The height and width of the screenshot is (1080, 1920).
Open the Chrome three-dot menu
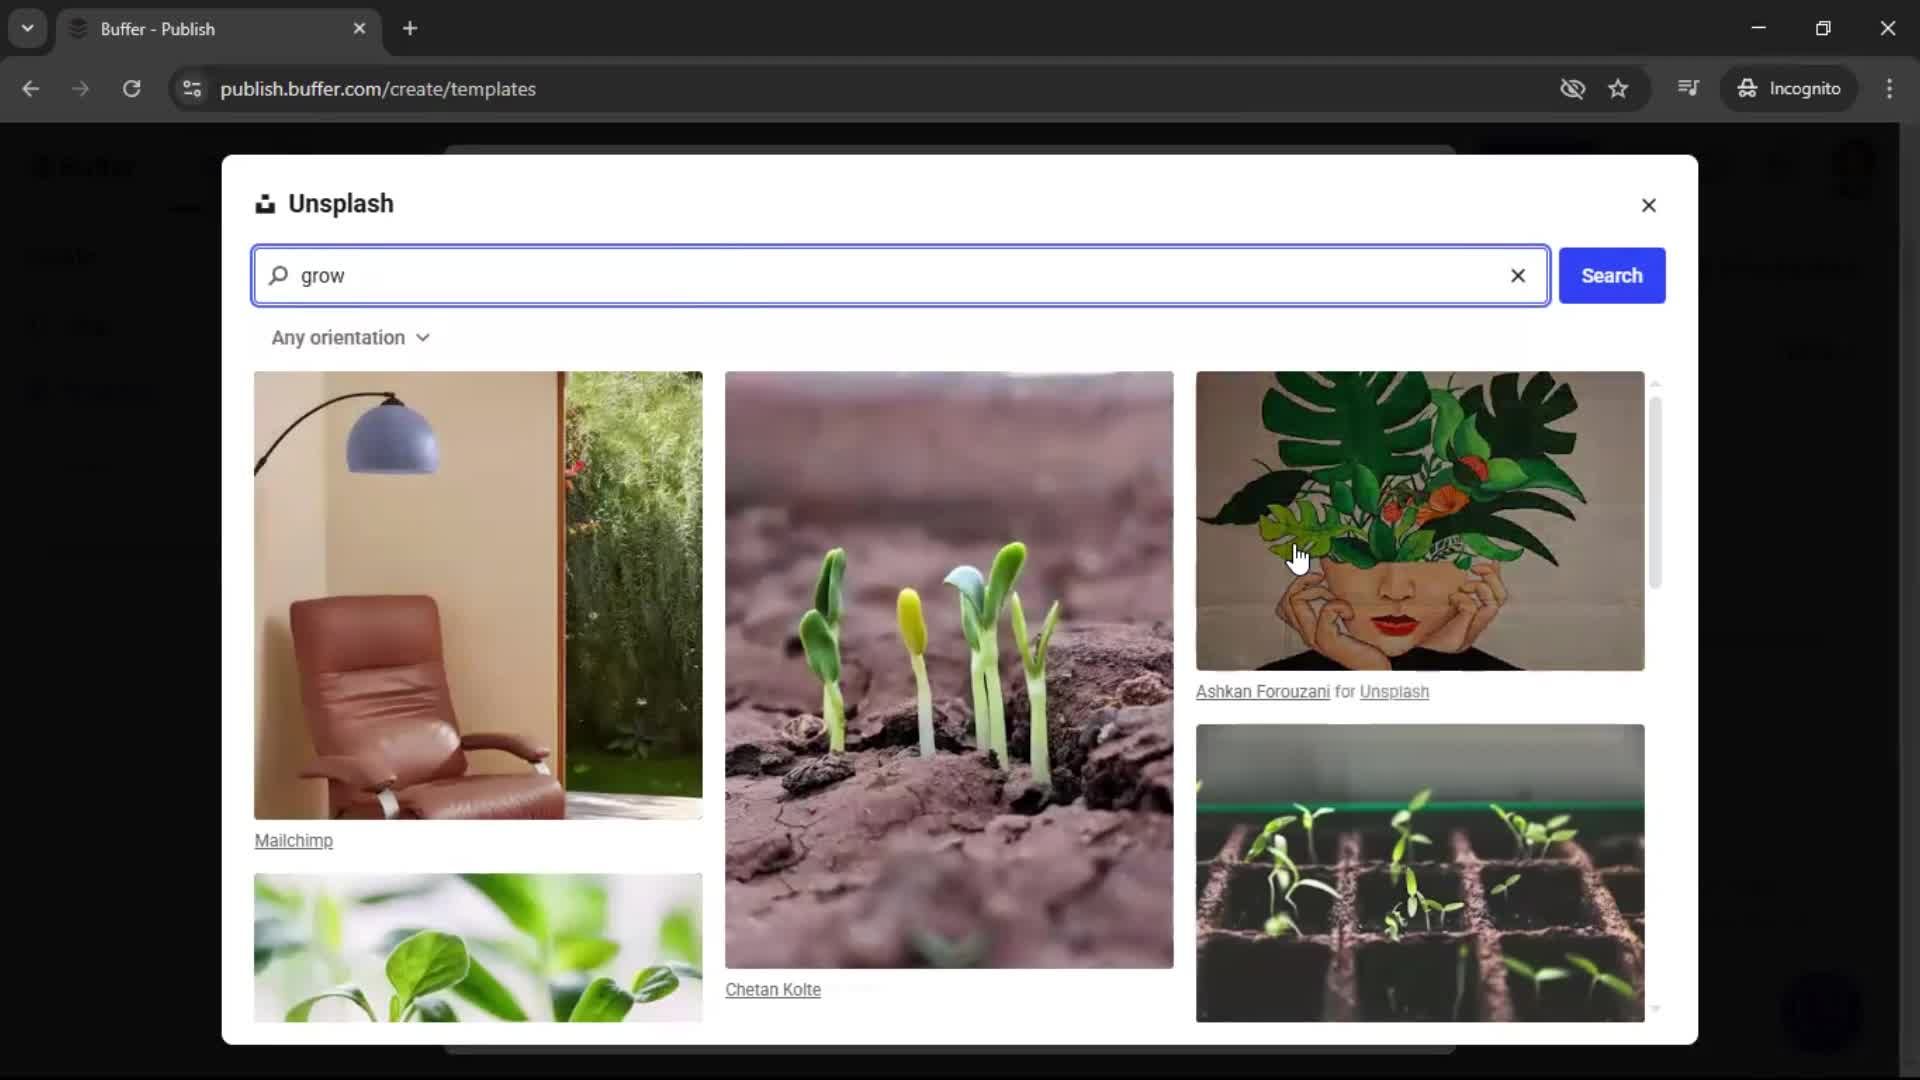pos(1890,89)
